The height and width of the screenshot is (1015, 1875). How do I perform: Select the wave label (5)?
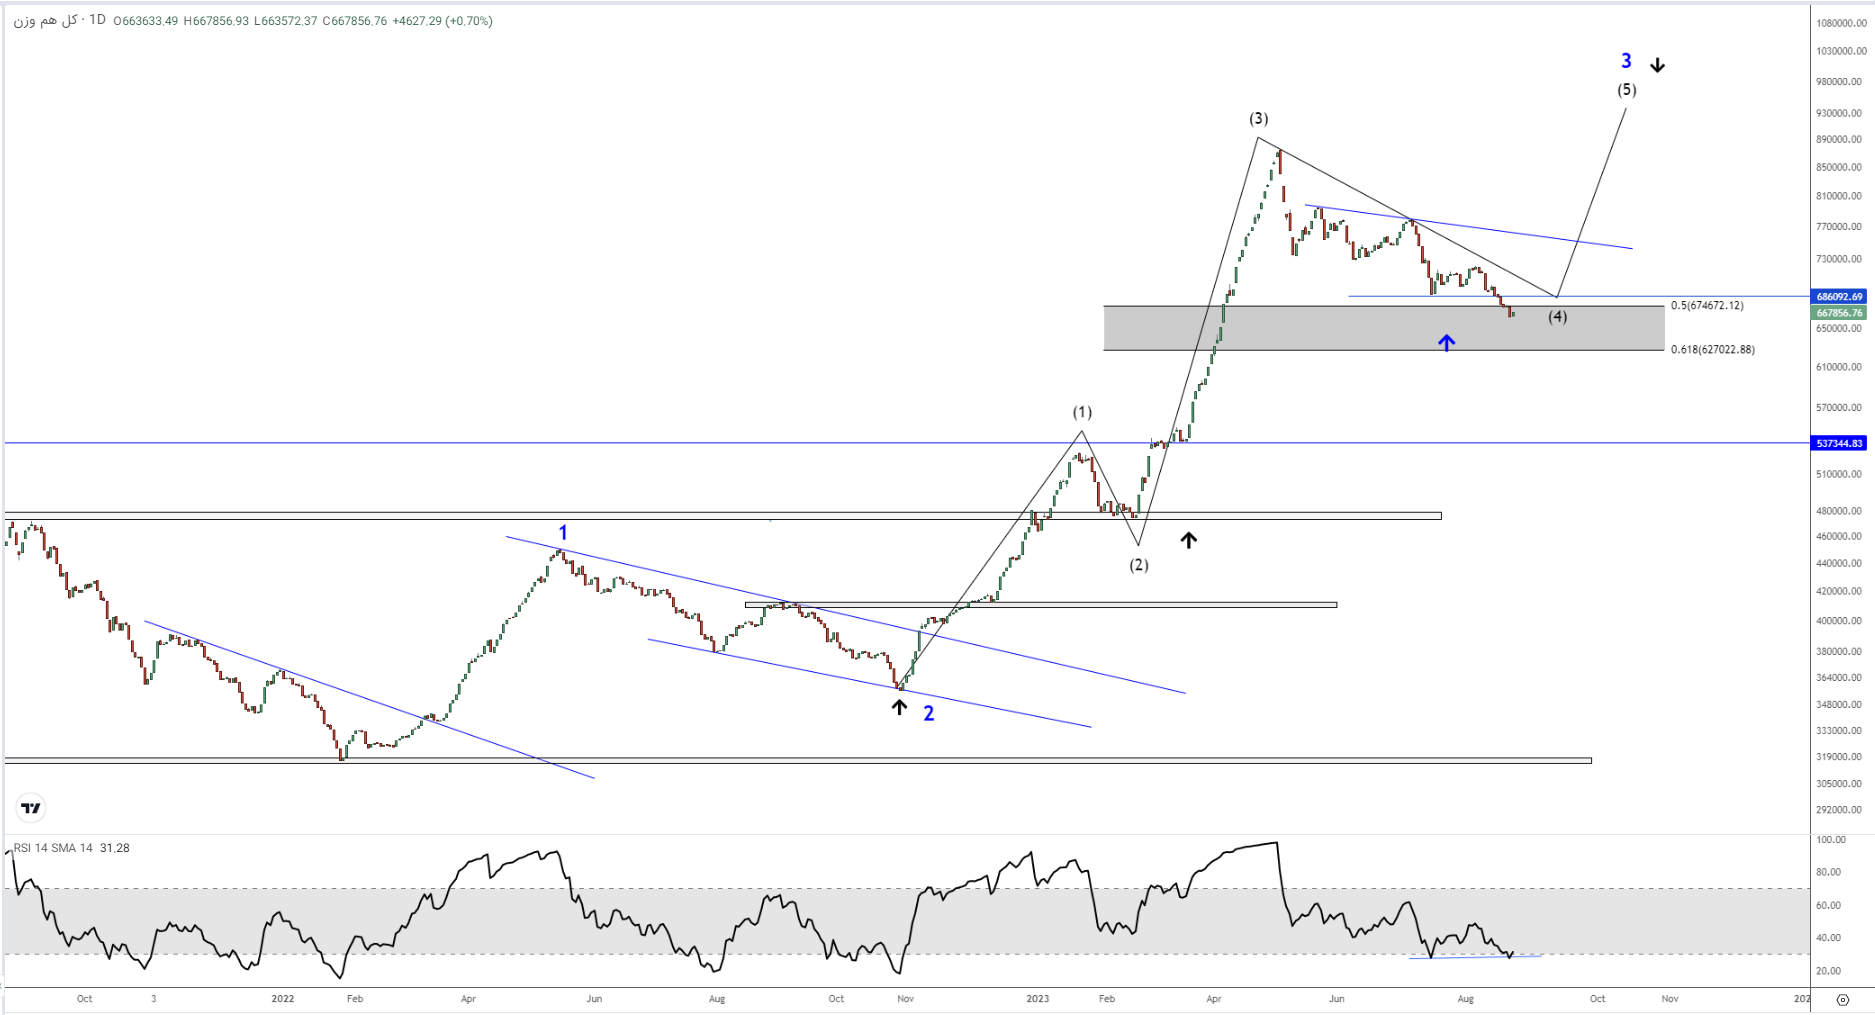1627,90
